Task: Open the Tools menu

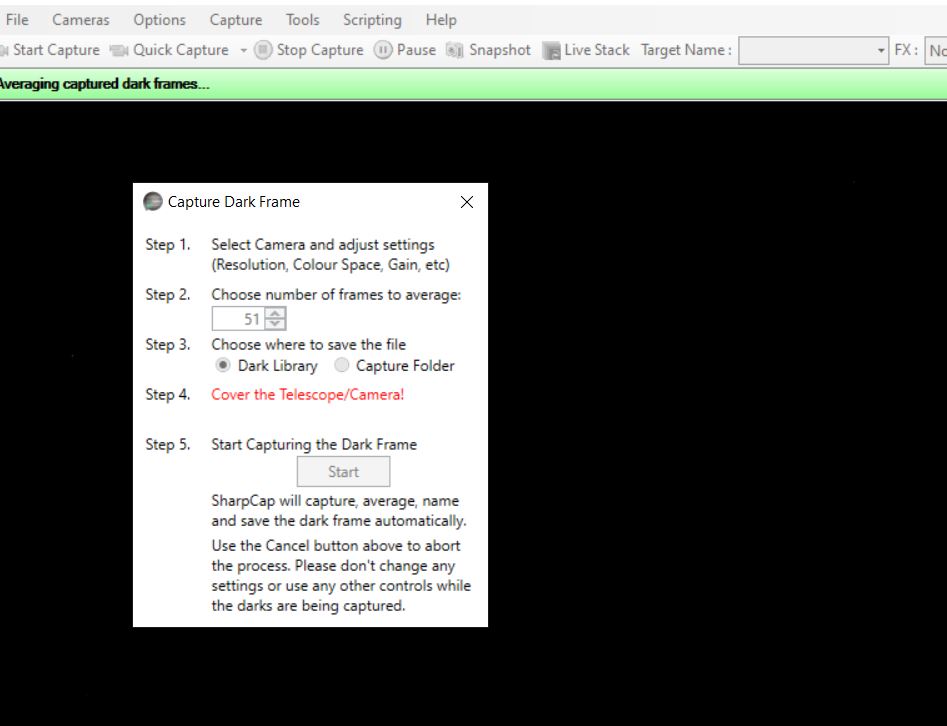Action: (303, 20)
